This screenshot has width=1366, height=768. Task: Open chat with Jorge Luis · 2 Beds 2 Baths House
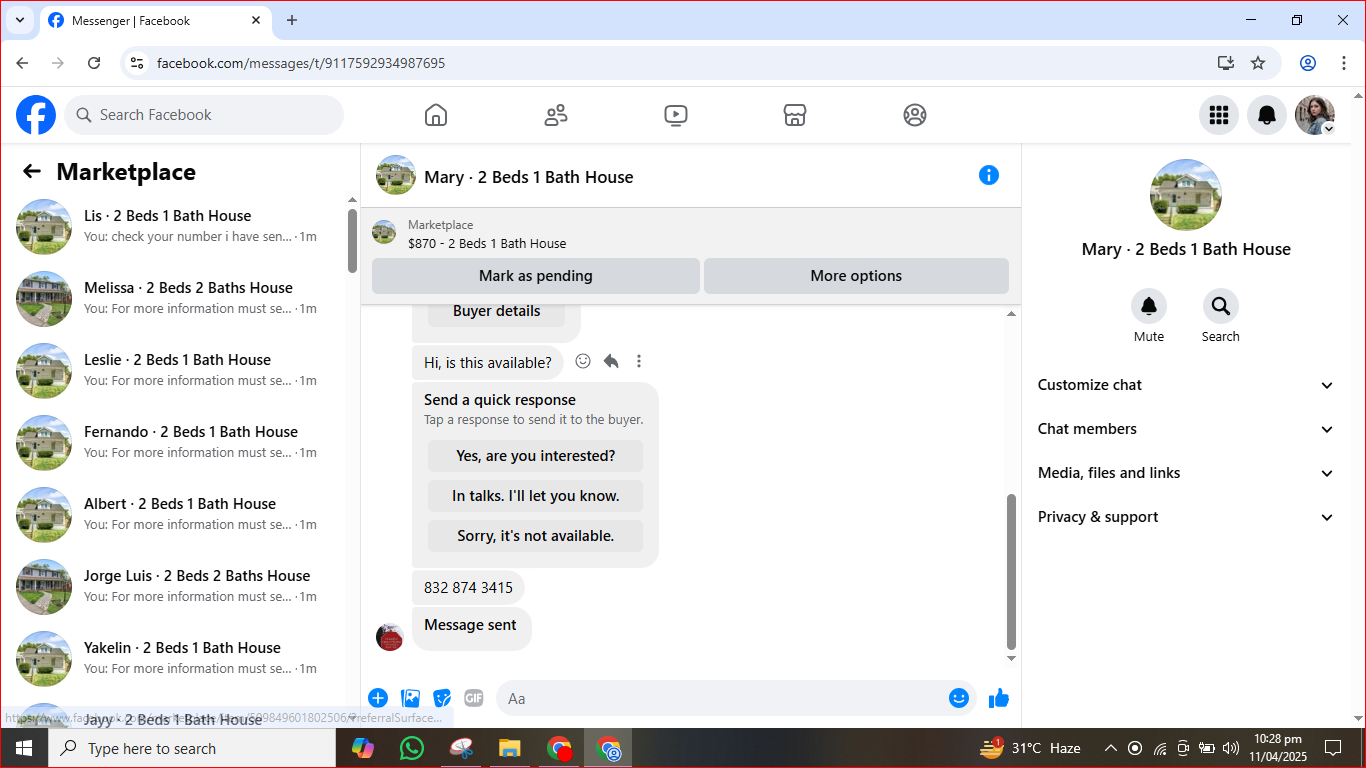pos(177,586)
